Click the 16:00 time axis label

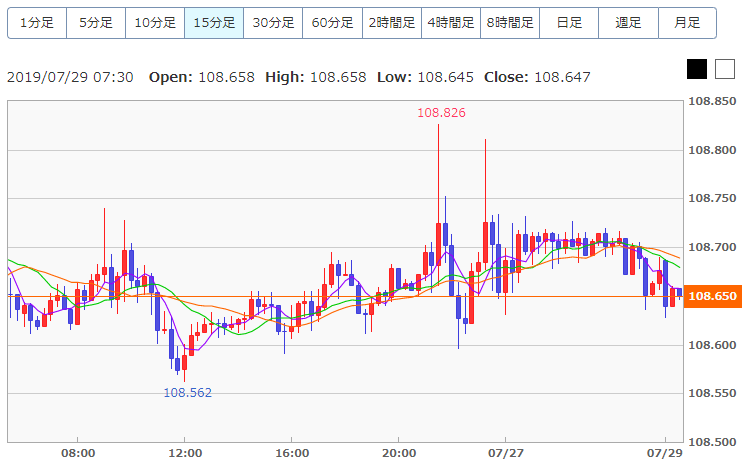tap(292, 453)
